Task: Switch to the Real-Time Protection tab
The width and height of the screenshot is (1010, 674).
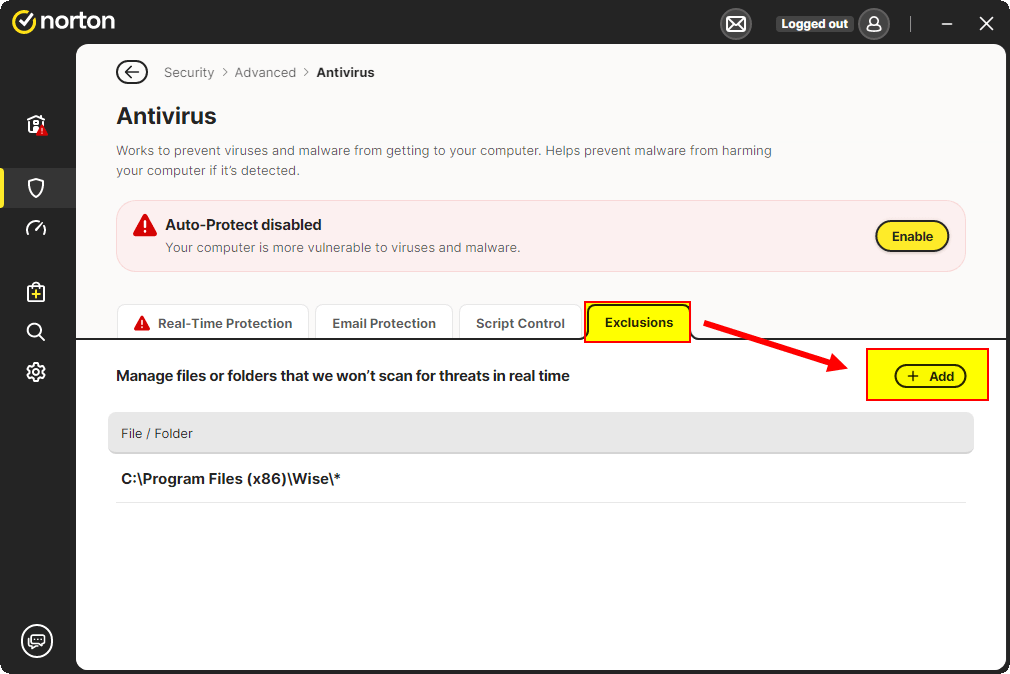Action: (213, 322)
